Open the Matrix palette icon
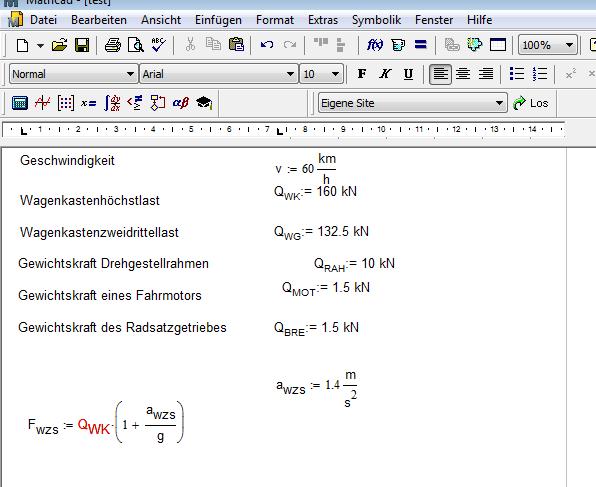Image resolution: width=596 pixels, height=487 pixels. (x=65, y=103)
